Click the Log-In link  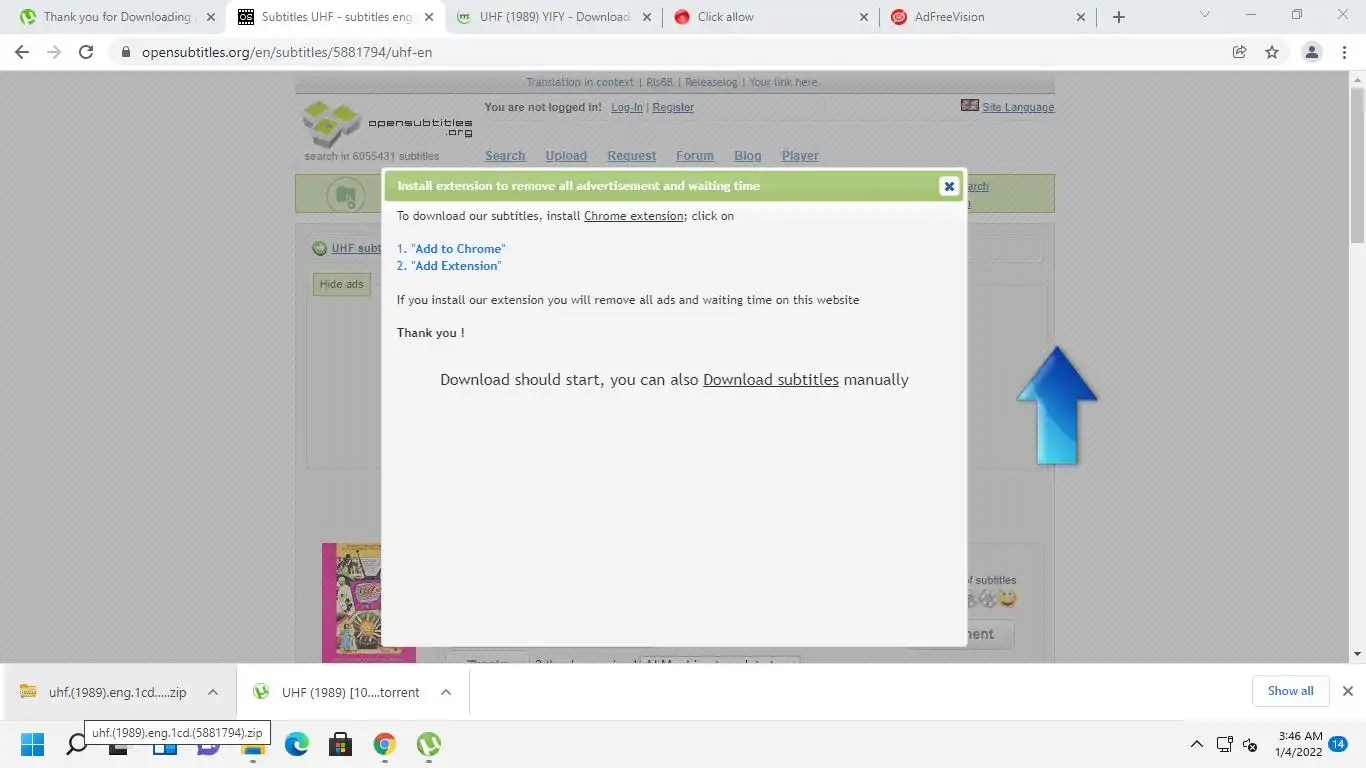(x=627, y=108)
